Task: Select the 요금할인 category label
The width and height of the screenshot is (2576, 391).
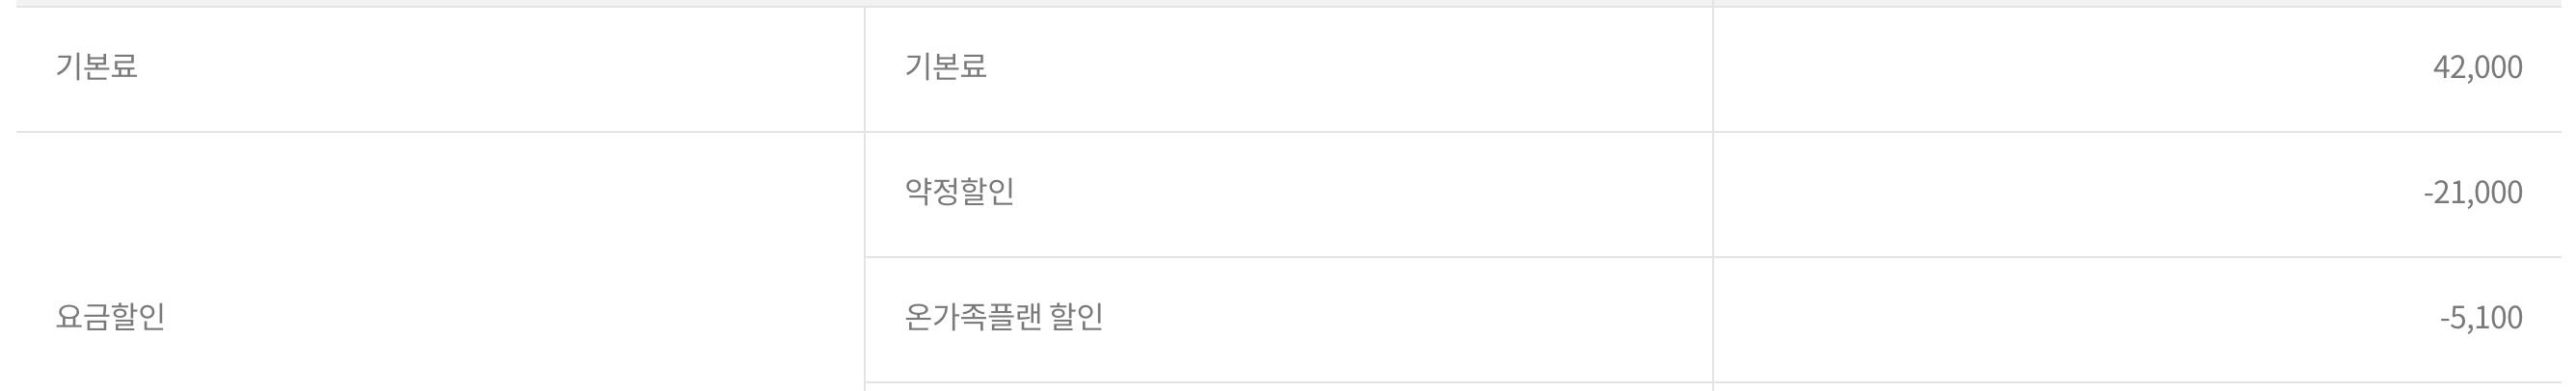Action: coord(110,317)
